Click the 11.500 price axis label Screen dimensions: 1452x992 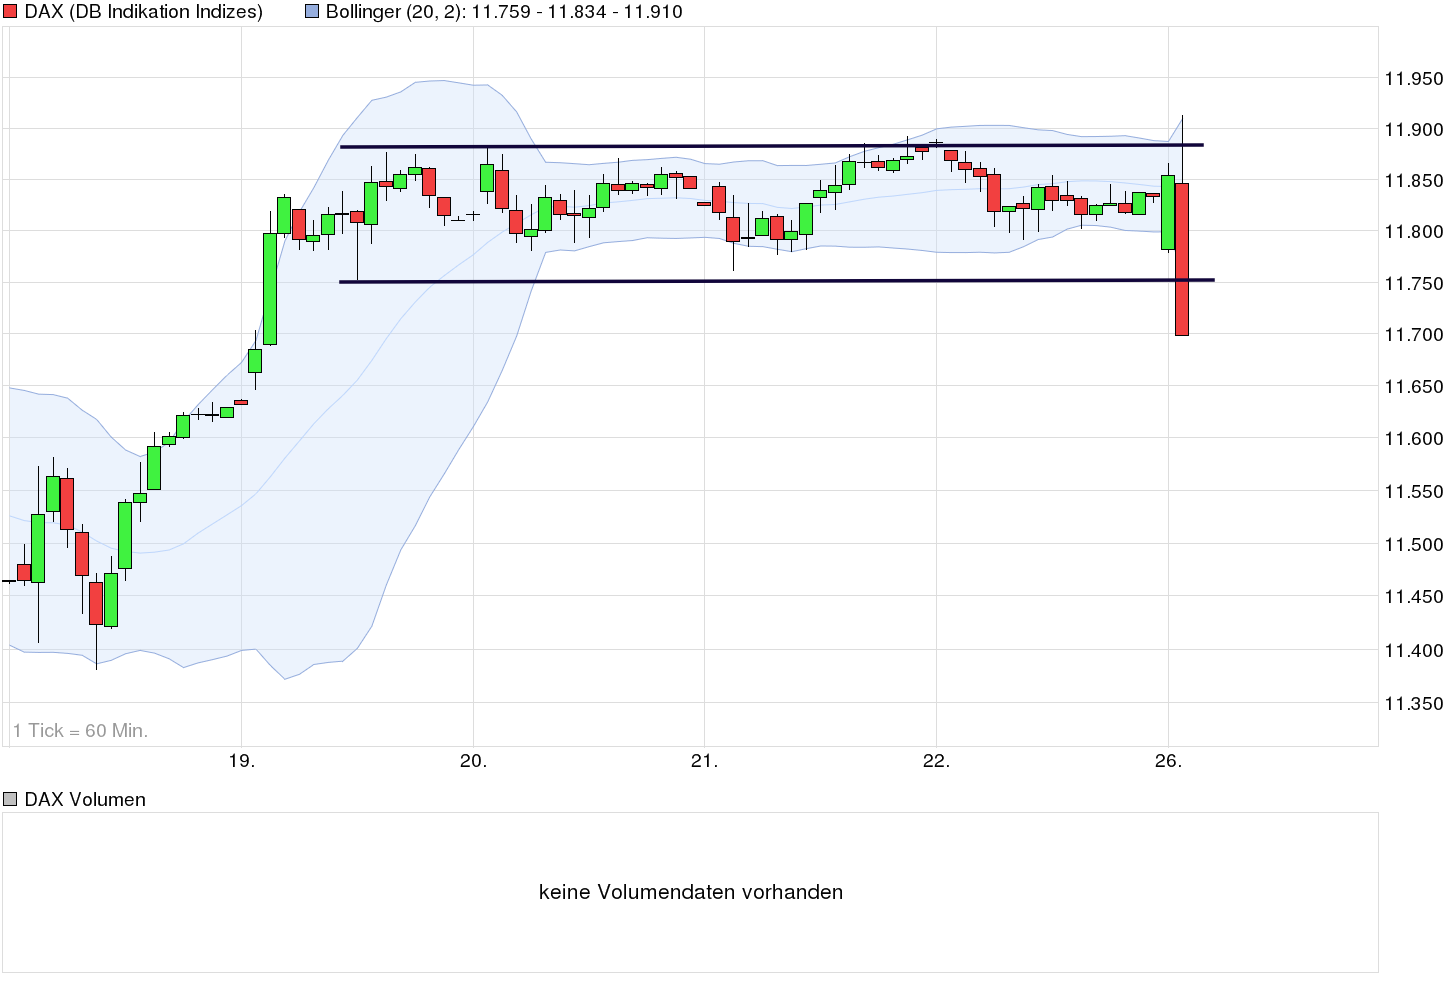click(x=1413, y=545)
